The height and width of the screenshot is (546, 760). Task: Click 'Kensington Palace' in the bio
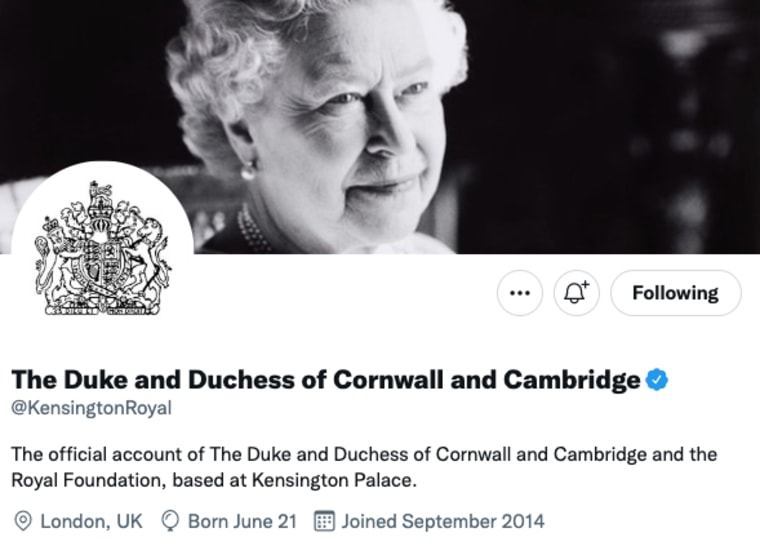(x=333, y=480)
